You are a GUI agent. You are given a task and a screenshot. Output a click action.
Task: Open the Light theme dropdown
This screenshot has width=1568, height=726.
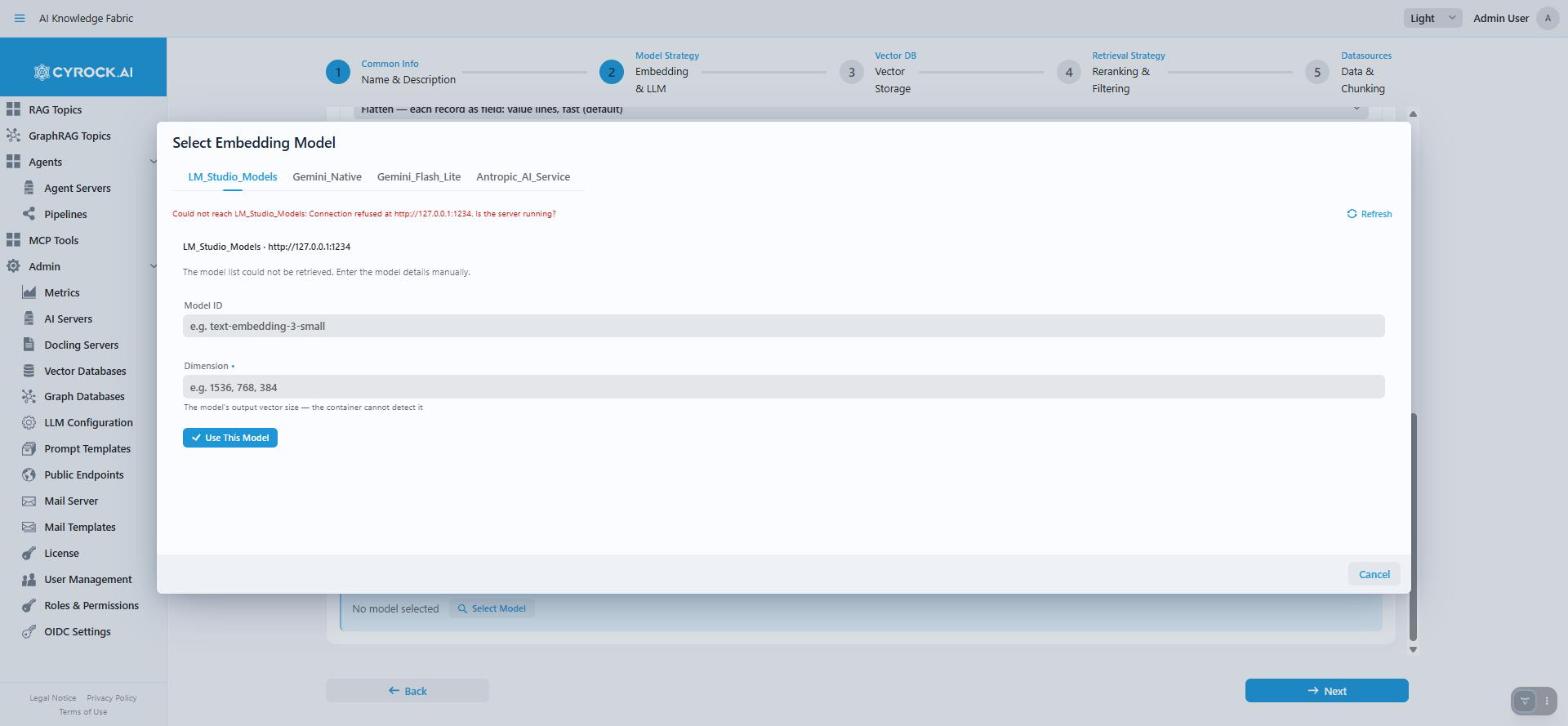tap(1432, 18)
